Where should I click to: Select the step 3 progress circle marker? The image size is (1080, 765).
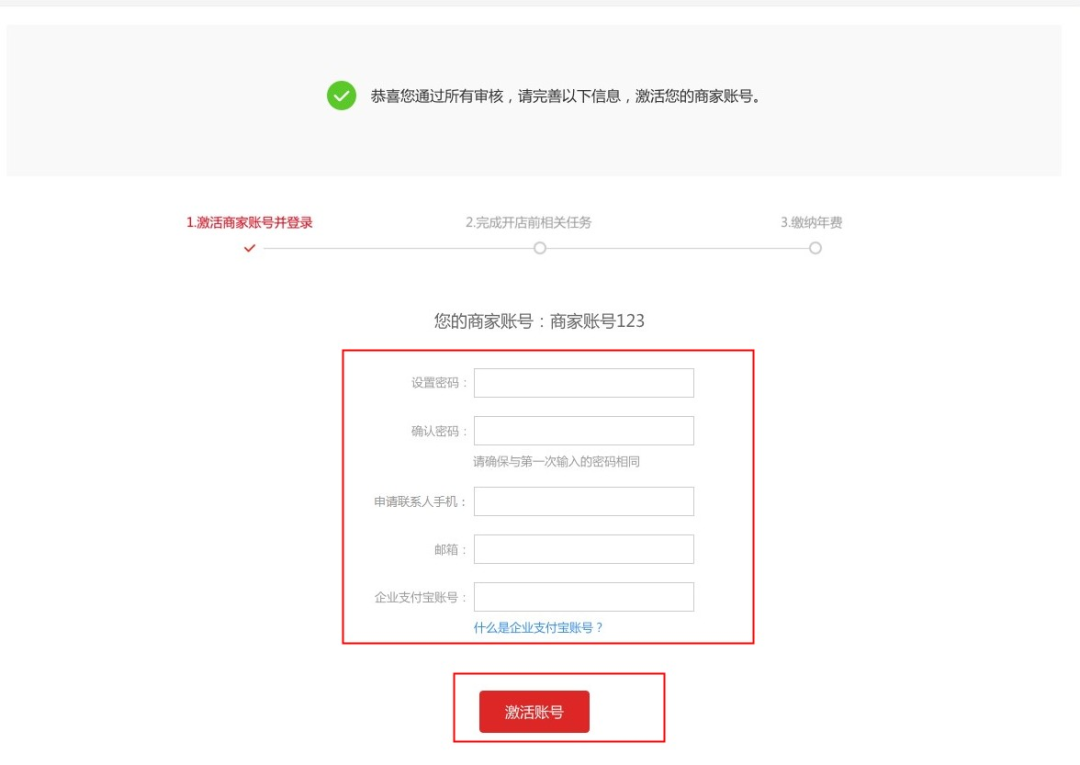pos(816,248)
